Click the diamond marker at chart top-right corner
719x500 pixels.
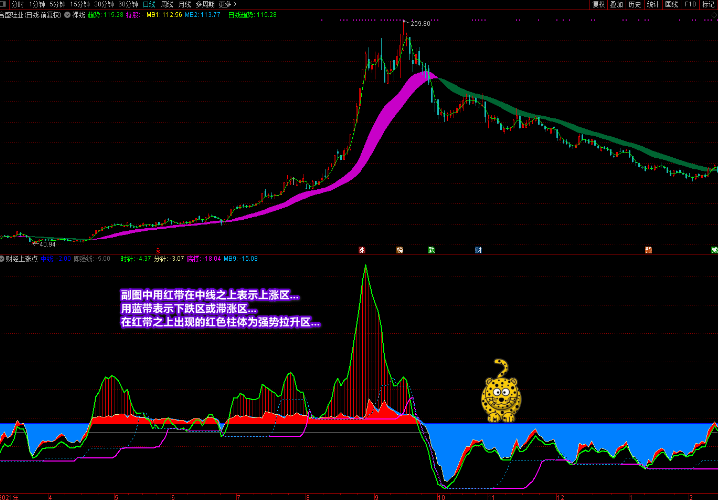coord(713,16)
